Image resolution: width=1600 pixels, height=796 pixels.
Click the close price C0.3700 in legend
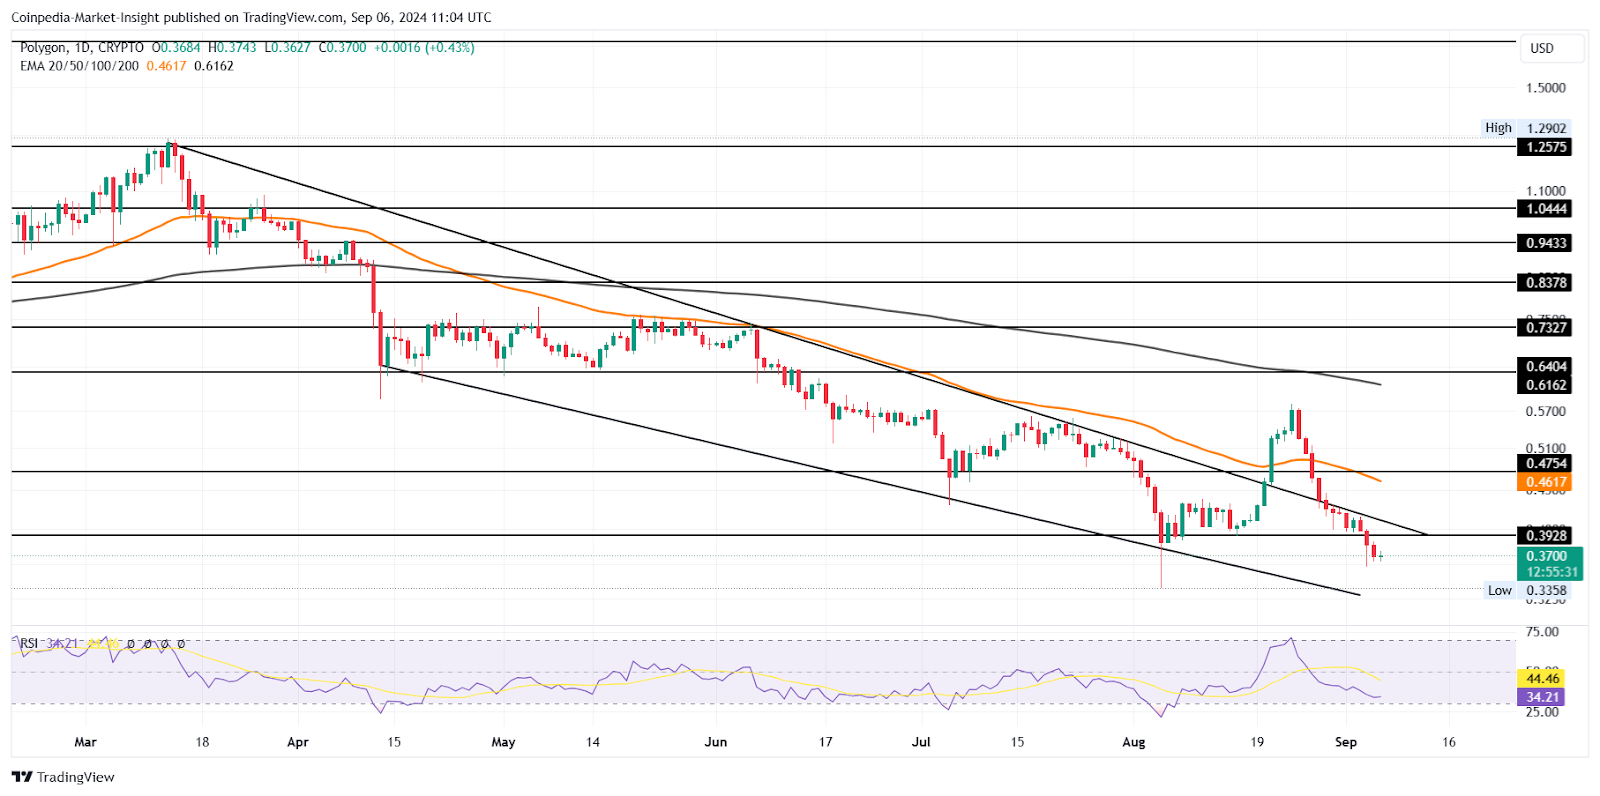[x=342, y=47]
